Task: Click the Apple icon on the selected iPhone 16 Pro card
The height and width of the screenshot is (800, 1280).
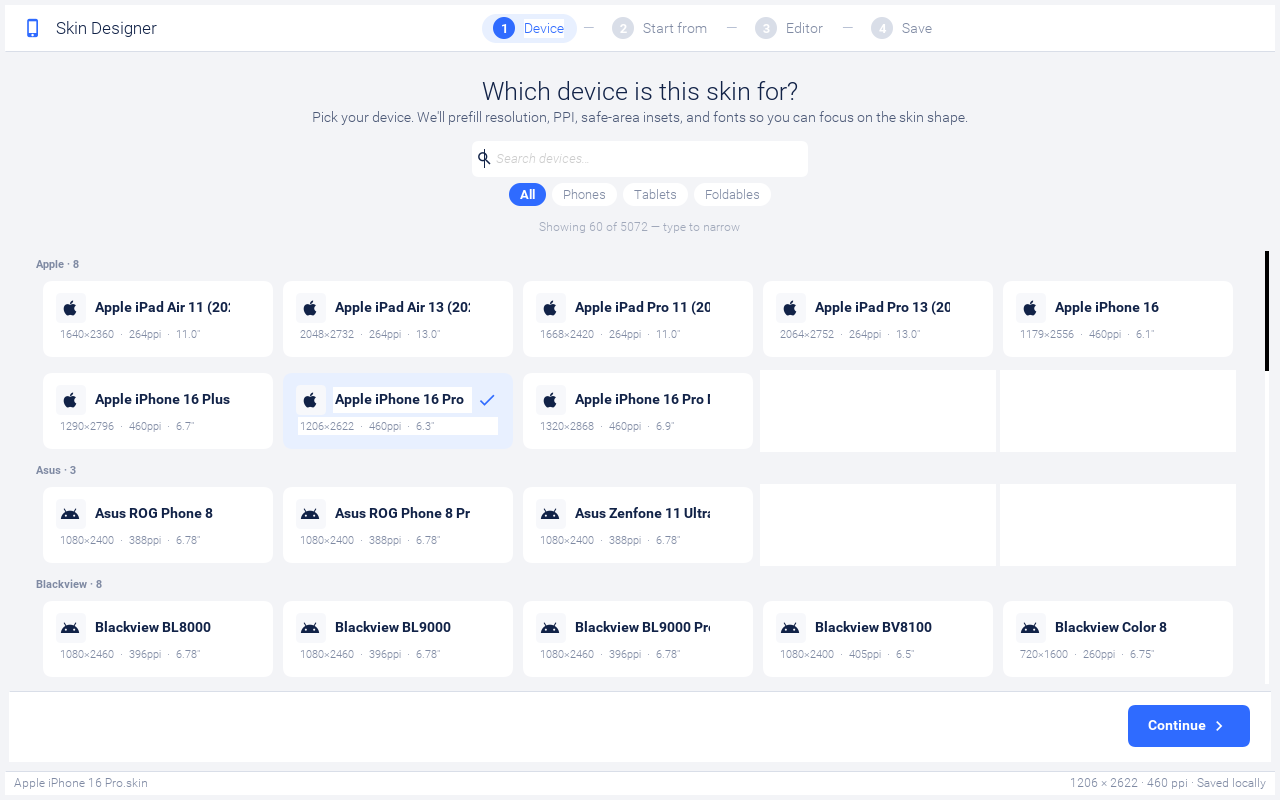Action: (x=310, y=400)
